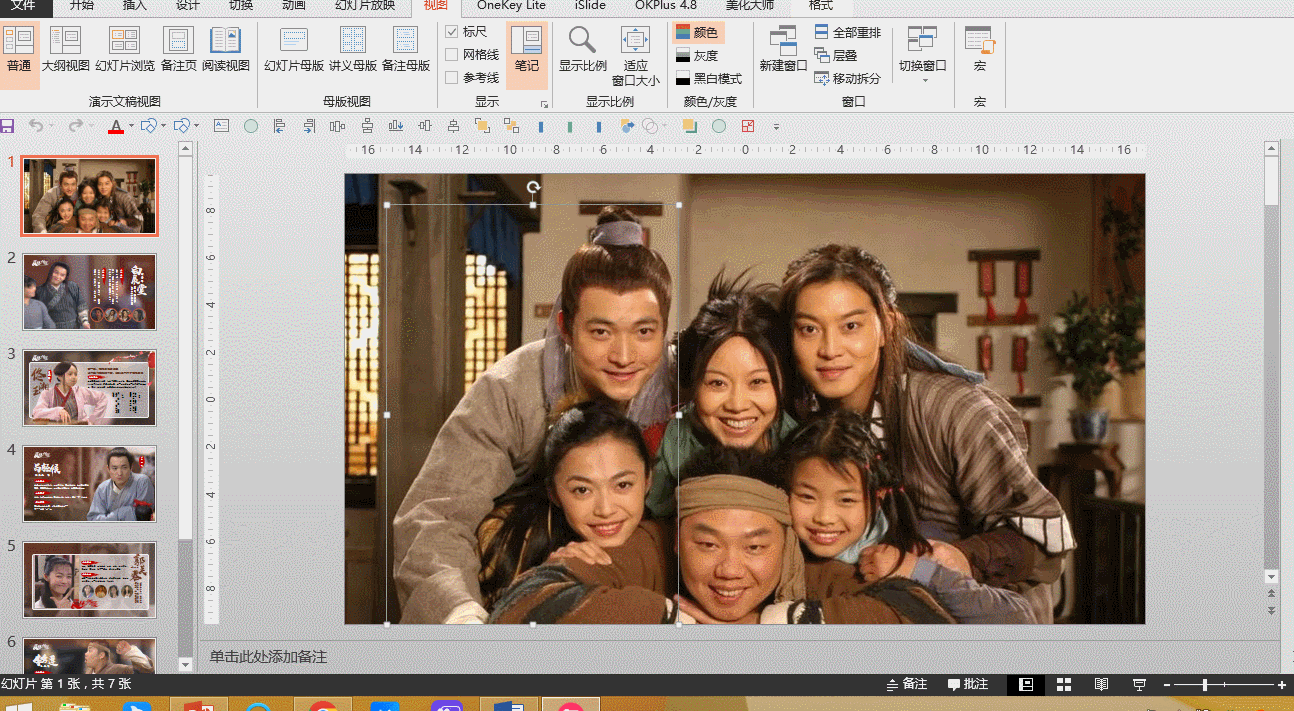Expand the first shape tool dropdown arrow

[x=163, y=127]
